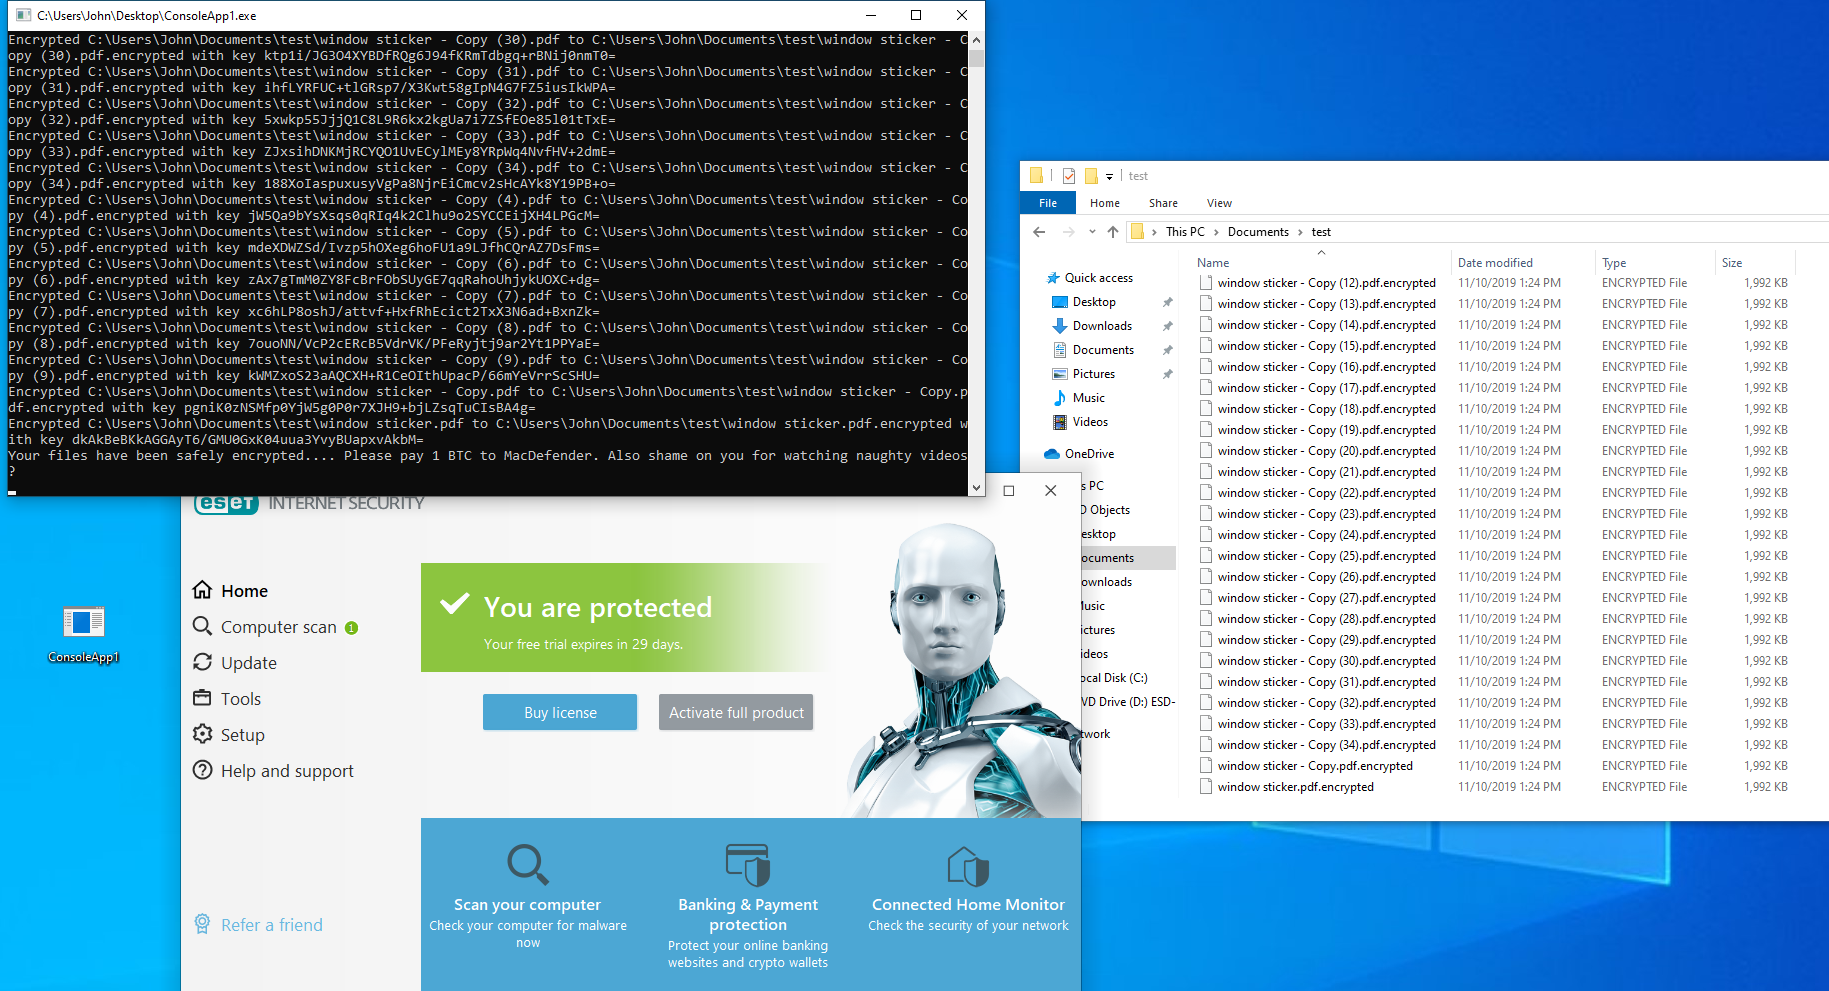Select file window sticker - Copy (24).pdf.encrypted
This screenshot has width=1829, height=991.
click(1326, 535)
